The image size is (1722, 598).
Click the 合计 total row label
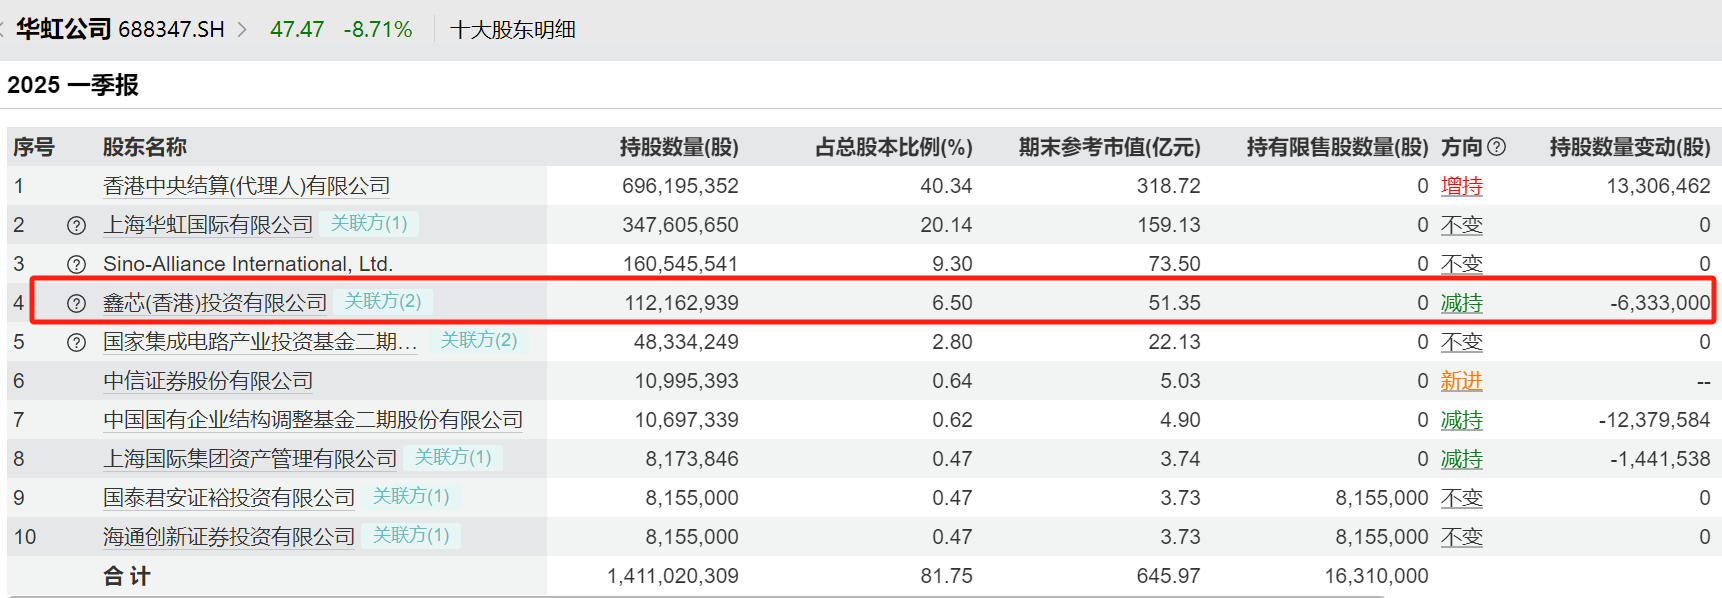coord(127,576)
